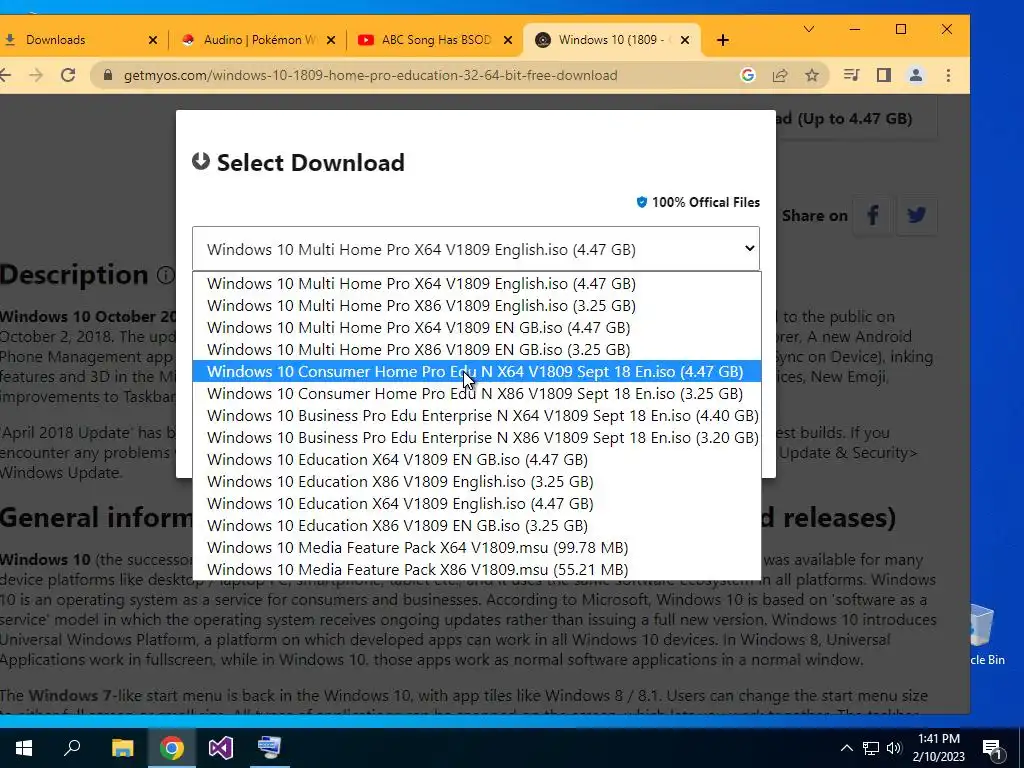
Task: Choose Business Pro Edu Enterprise N X64 option
Action: tap(477, 415)
